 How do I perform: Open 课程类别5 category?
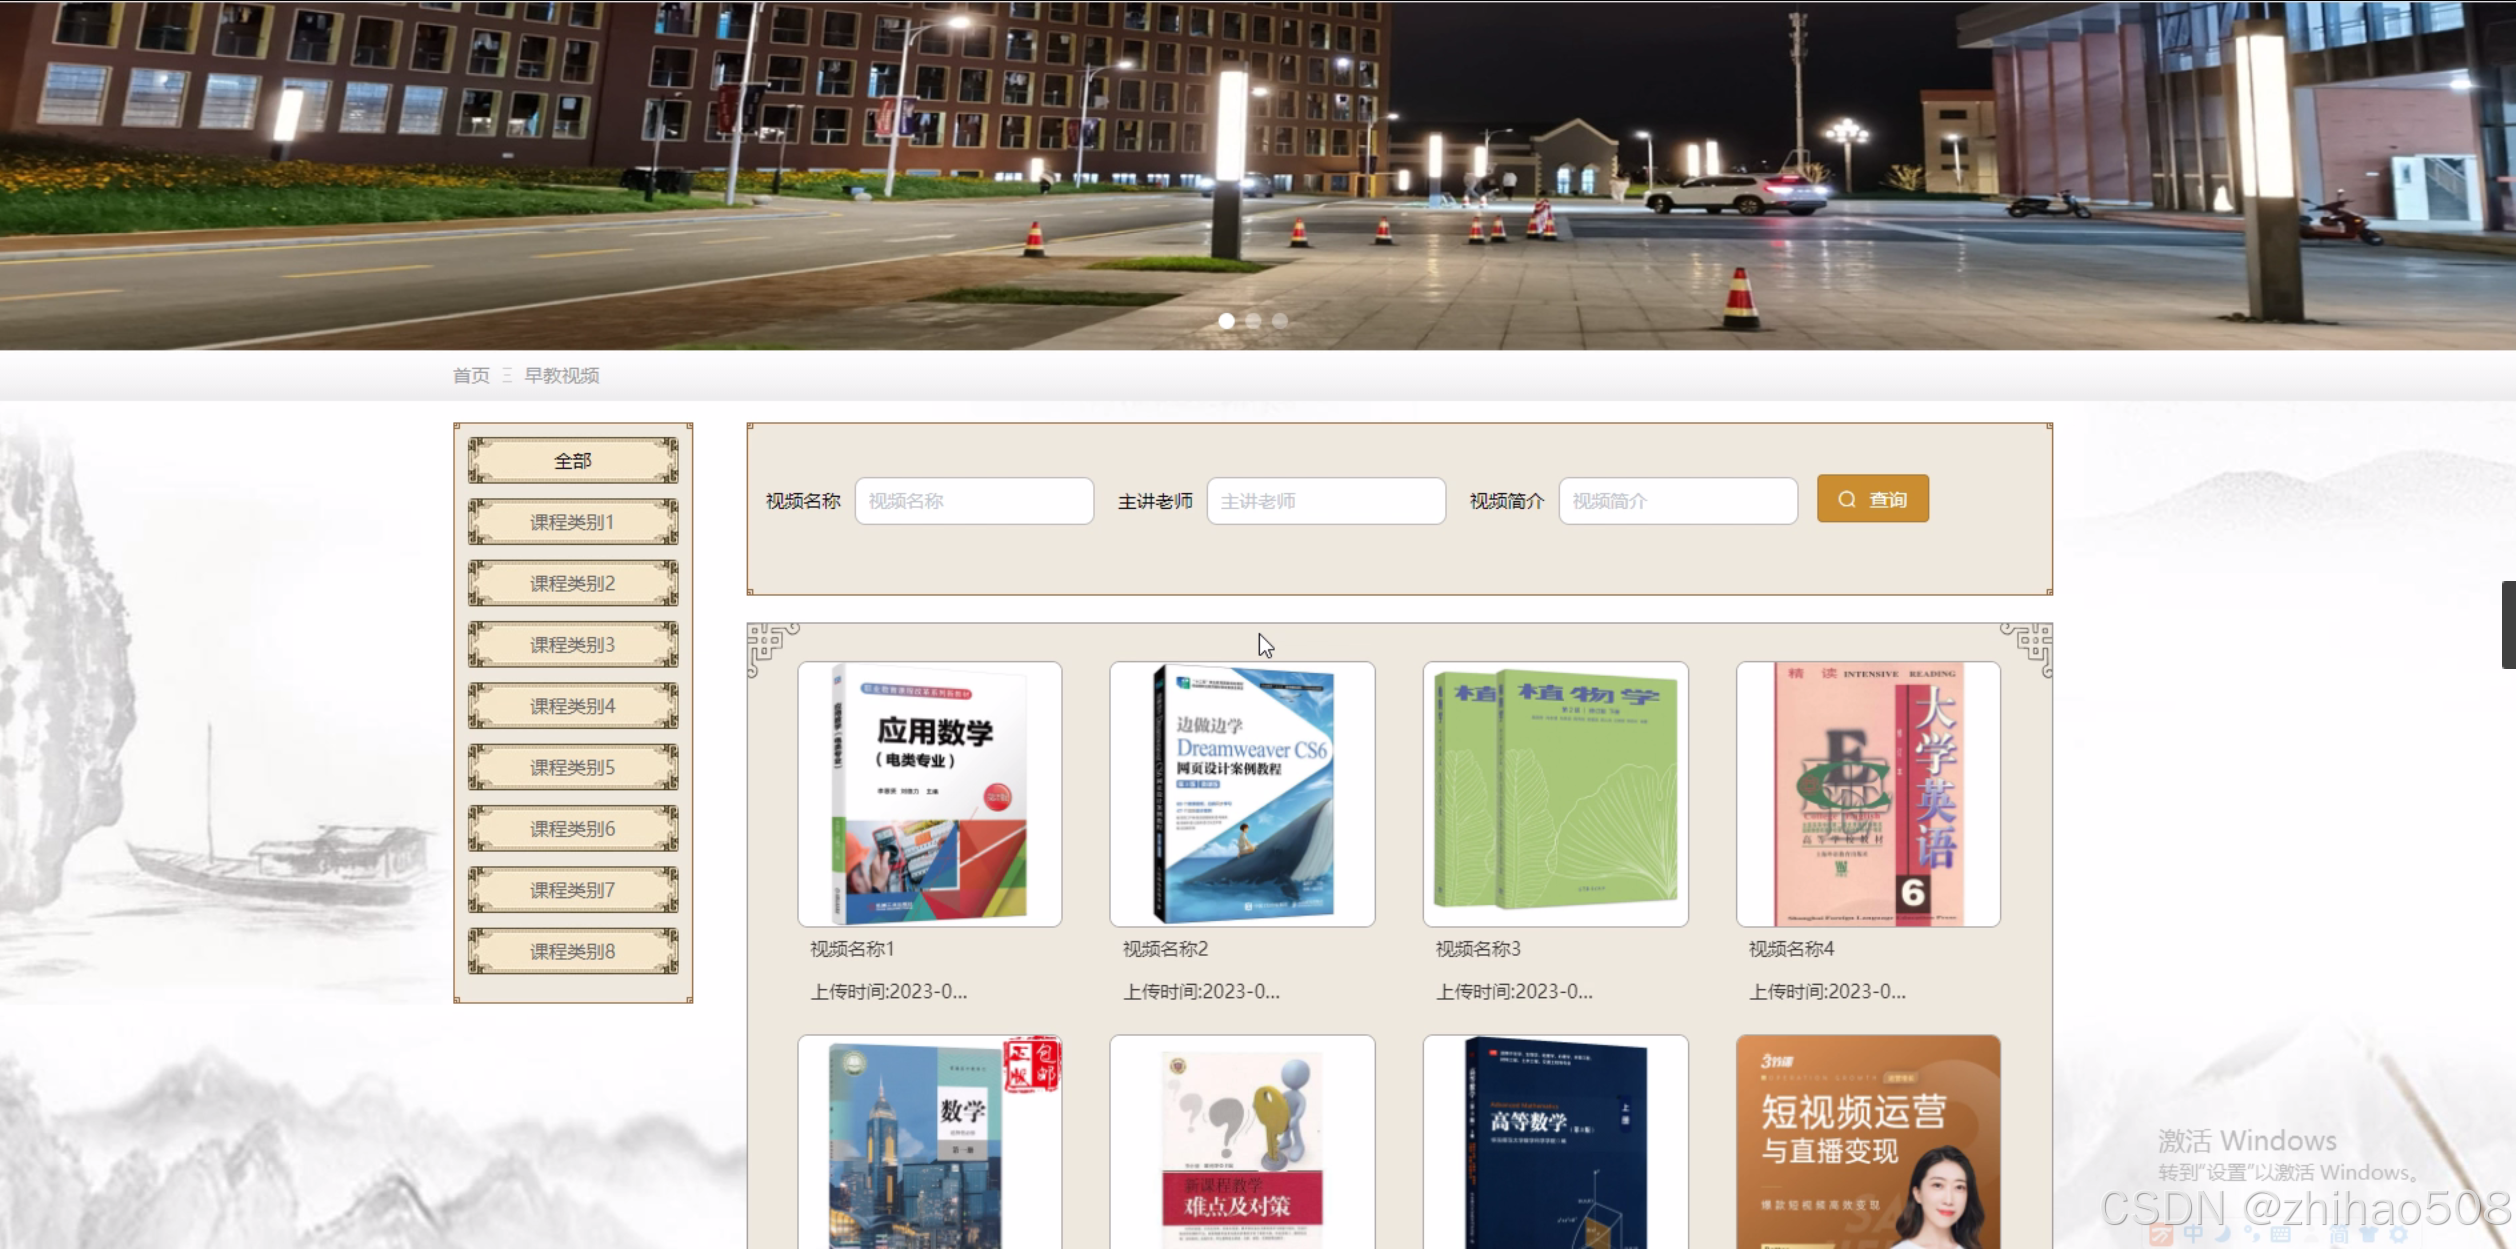tap(573, 767)
